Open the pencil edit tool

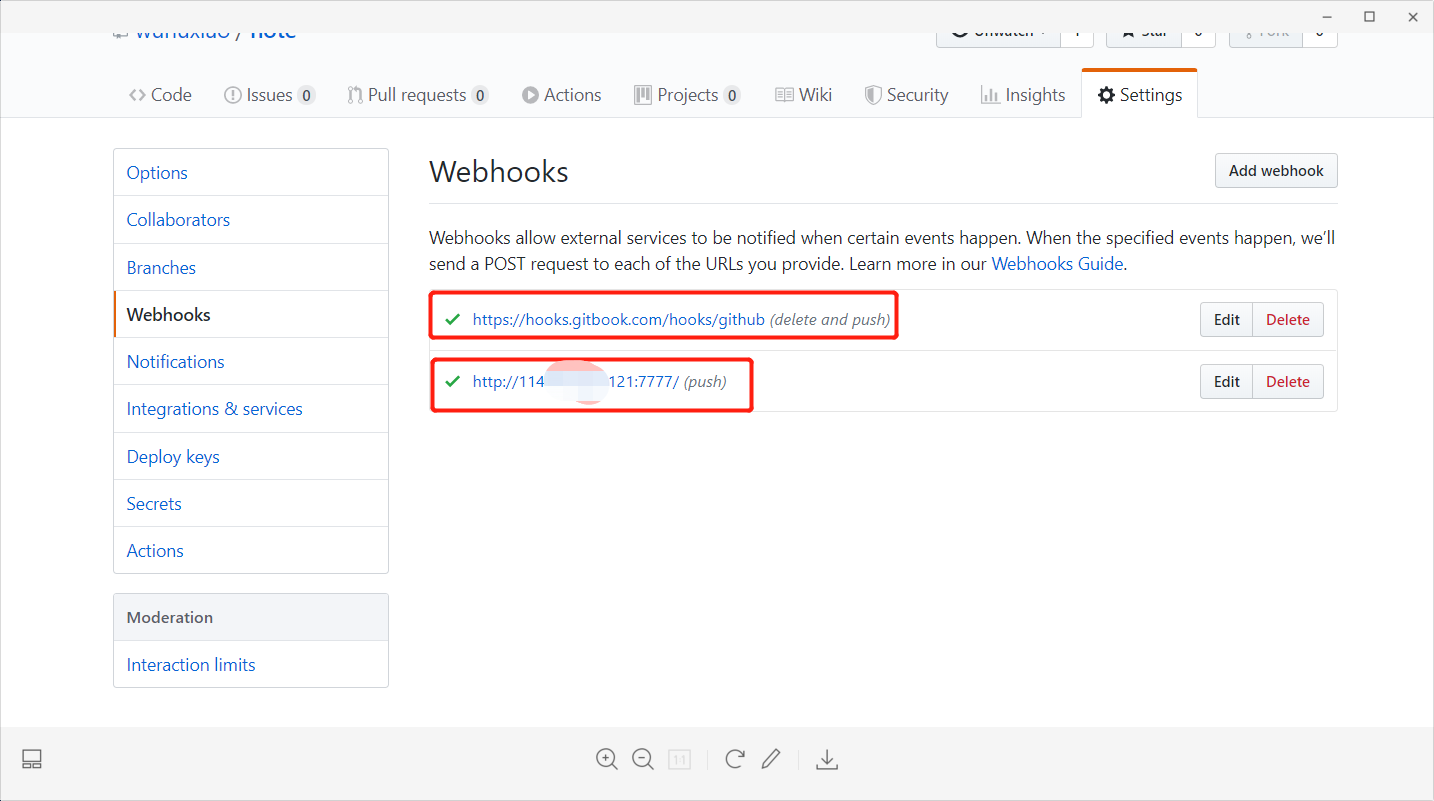tap(770, 759)
